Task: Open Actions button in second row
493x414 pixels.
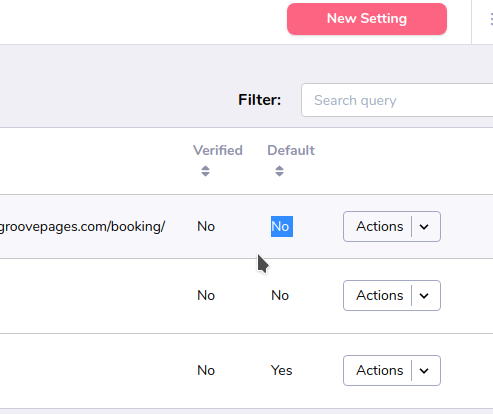Action: pos(380,295)
